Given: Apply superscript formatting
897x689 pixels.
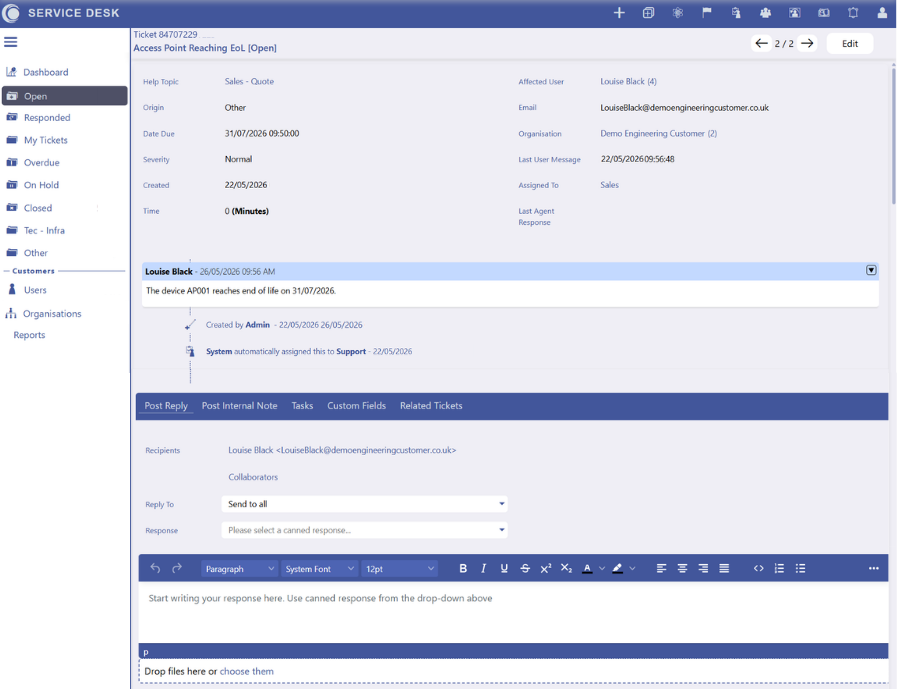Looking at the screenshot, I should pos(546,568).
